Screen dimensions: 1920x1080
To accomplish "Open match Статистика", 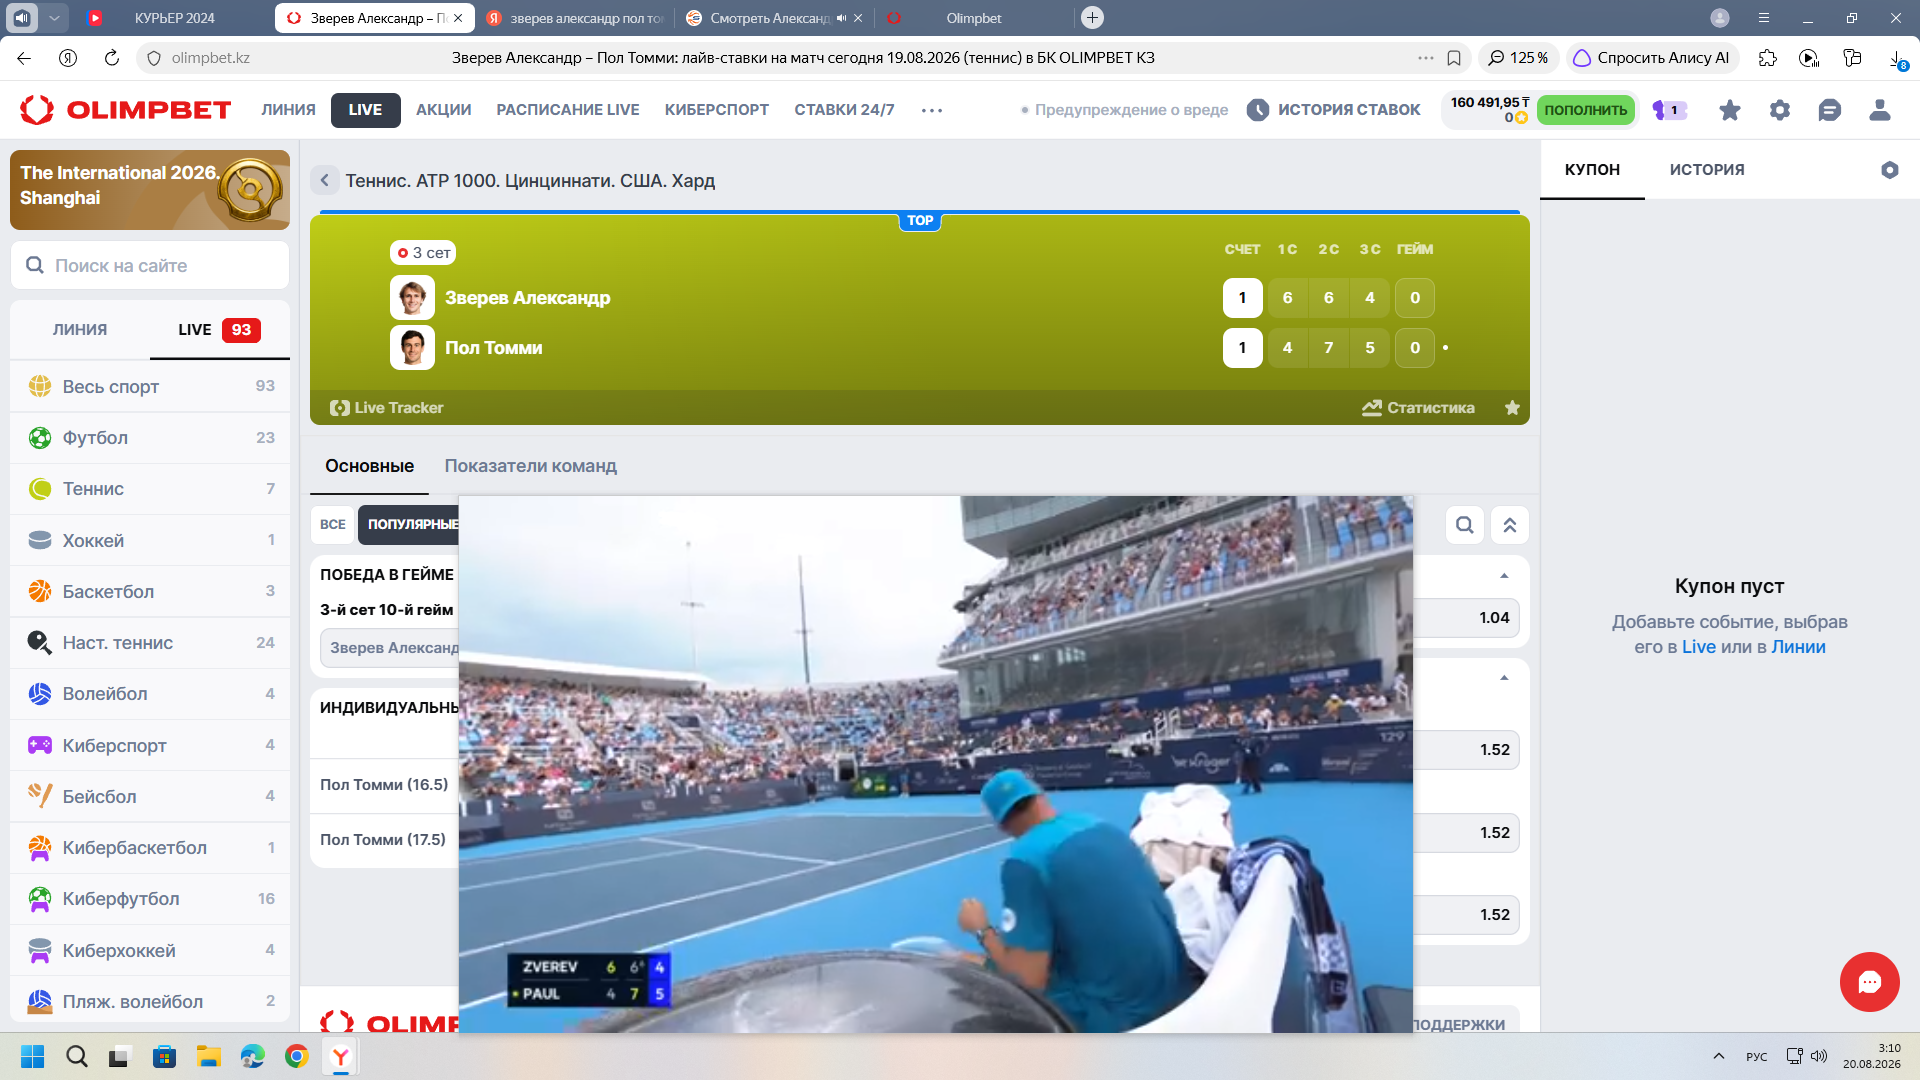I will tap(1418, 408).
